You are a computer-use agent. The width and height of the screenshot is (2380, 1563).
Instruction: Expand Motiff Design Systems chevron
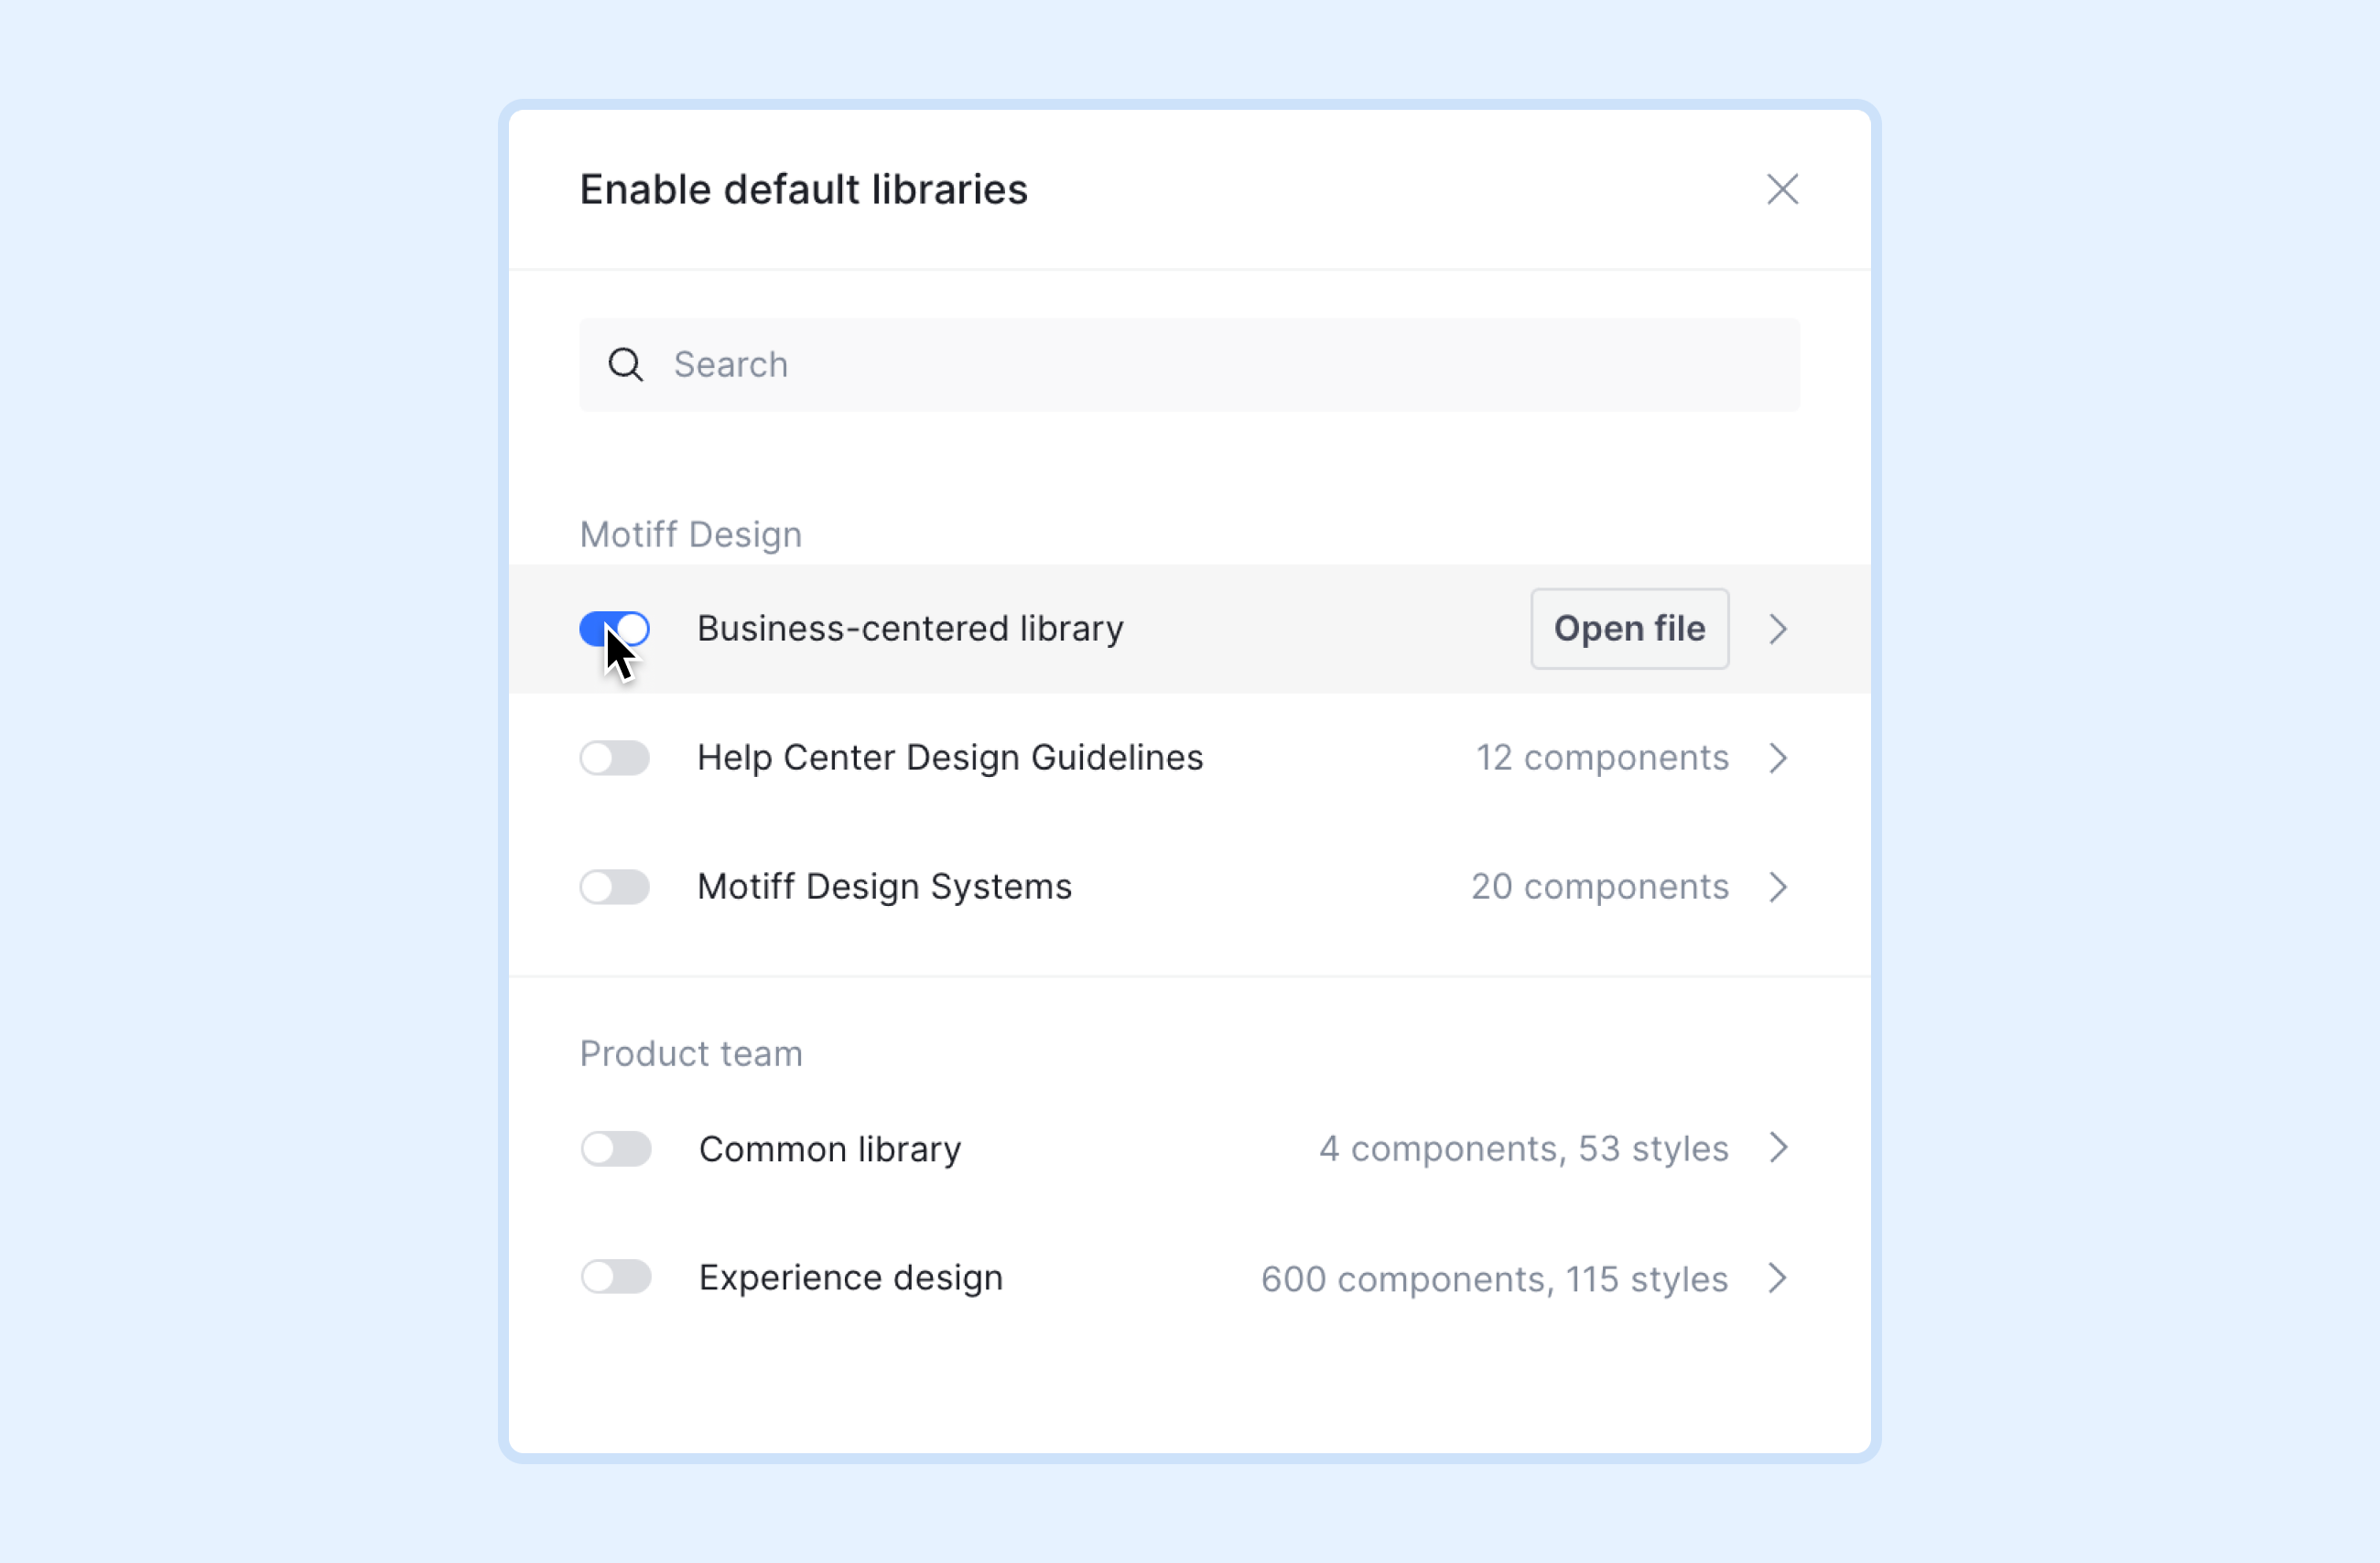pos(1778,887)
